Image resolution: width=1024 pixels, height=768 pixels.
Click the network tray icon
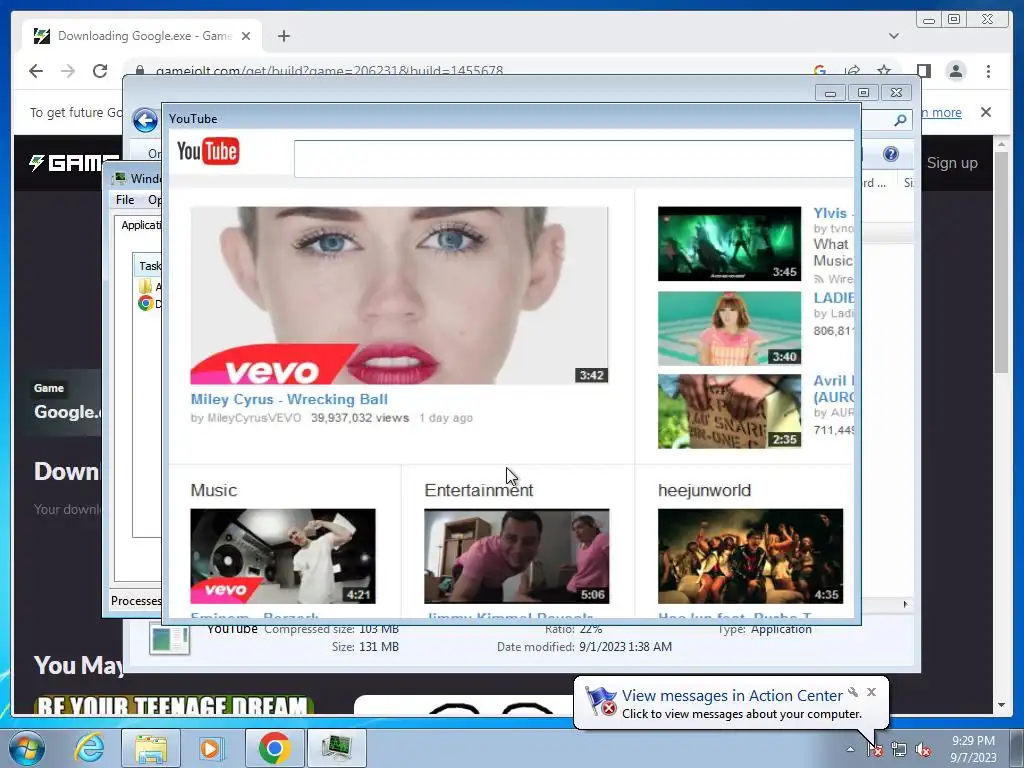tap(899, 750)
